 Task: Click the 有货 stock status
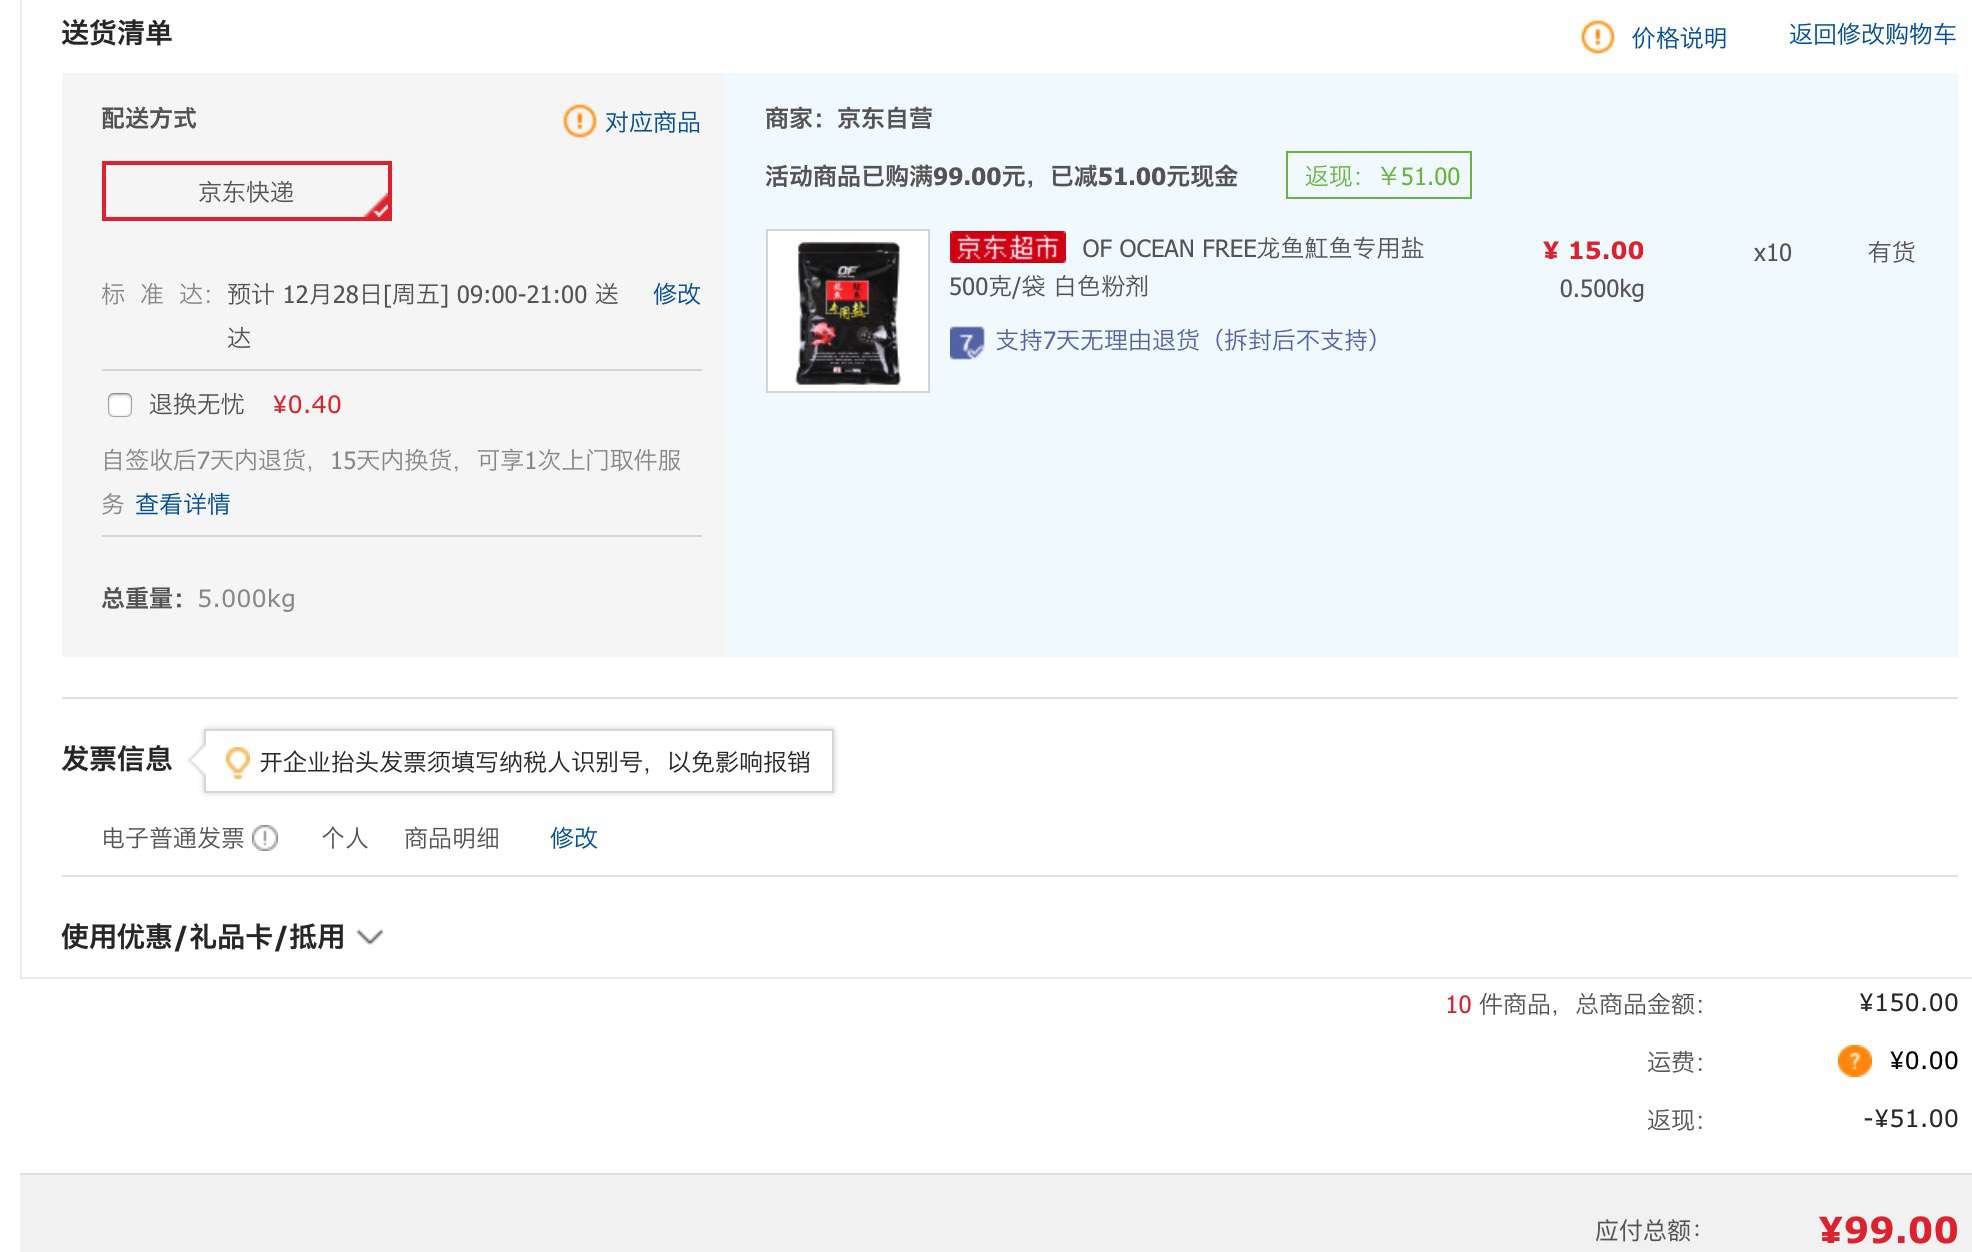tap(1891, 252)
